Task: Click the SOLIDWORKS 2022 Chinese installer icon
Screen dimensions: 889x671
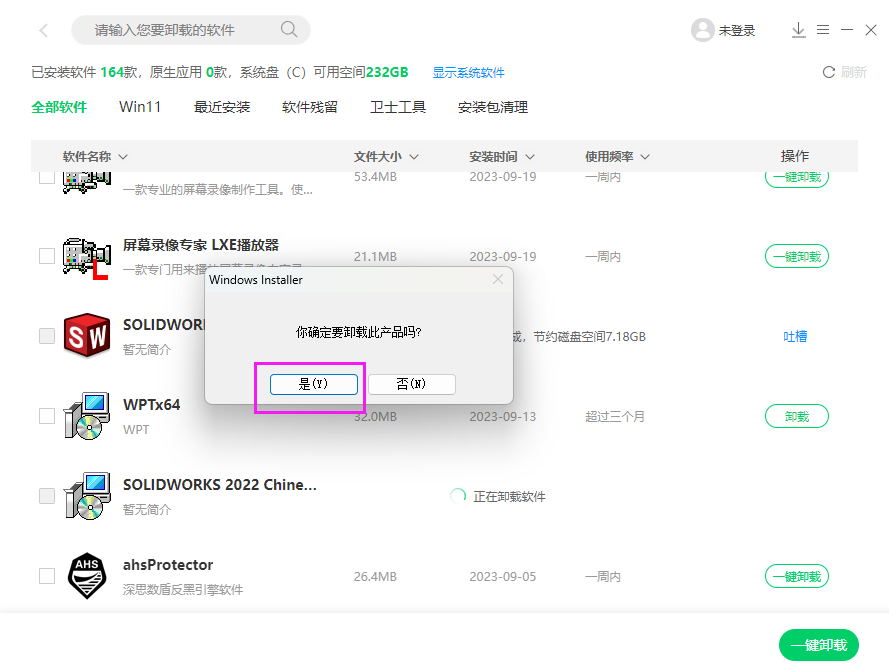Action: click(x=87, y=496)
